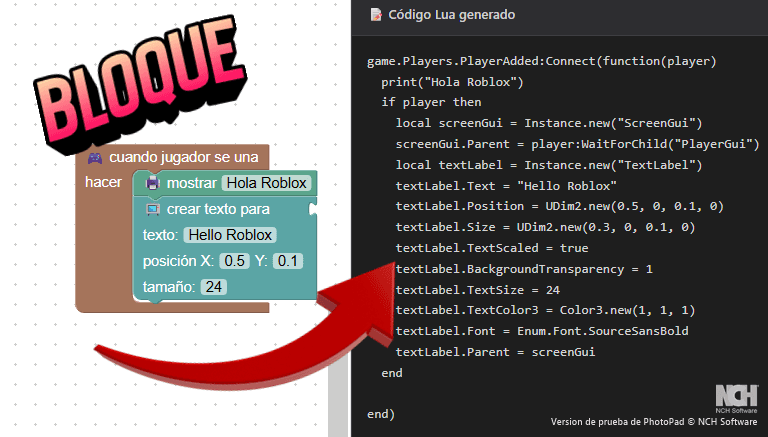The height and width of the screenshot is (437, 768).
Task: Click the 'local screenGui = Instance.new' line
Action: pos(549,123)
